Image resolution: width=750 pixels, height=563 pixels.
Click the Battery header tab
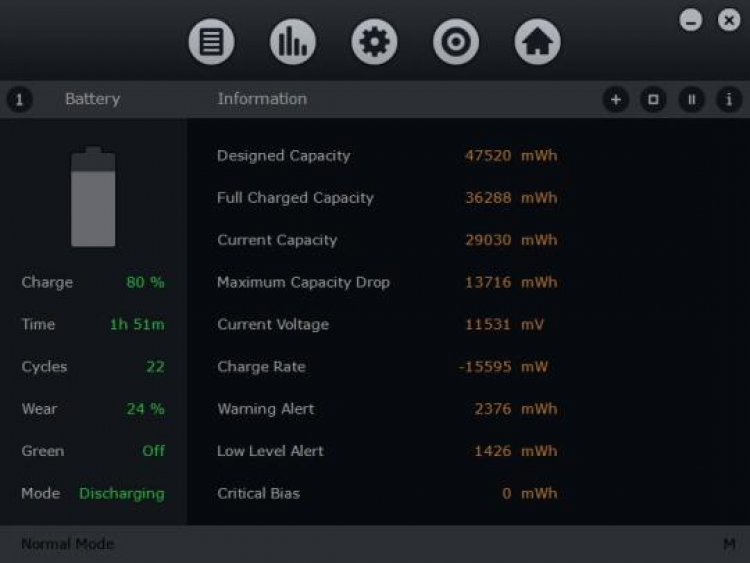point(92,99)
